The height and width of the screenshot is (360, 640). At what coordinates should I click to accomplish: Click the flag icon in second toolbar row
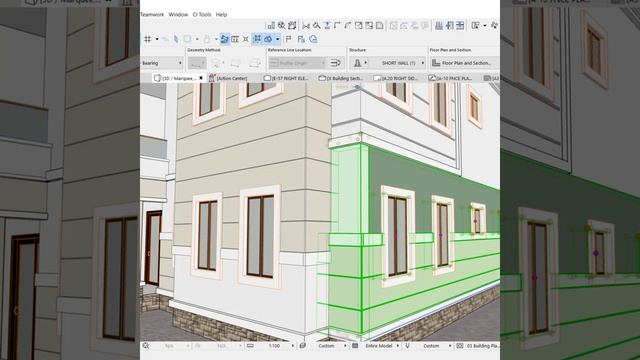[x=289, y=39]
